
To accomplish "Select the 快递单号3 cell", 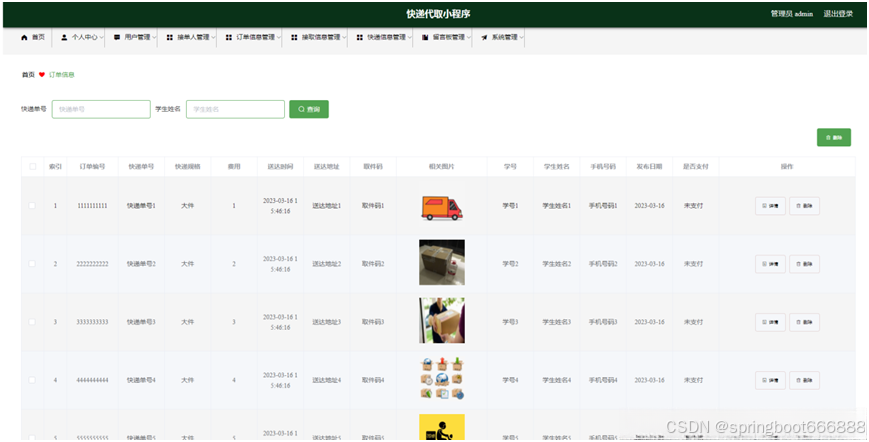I will 141,322.
